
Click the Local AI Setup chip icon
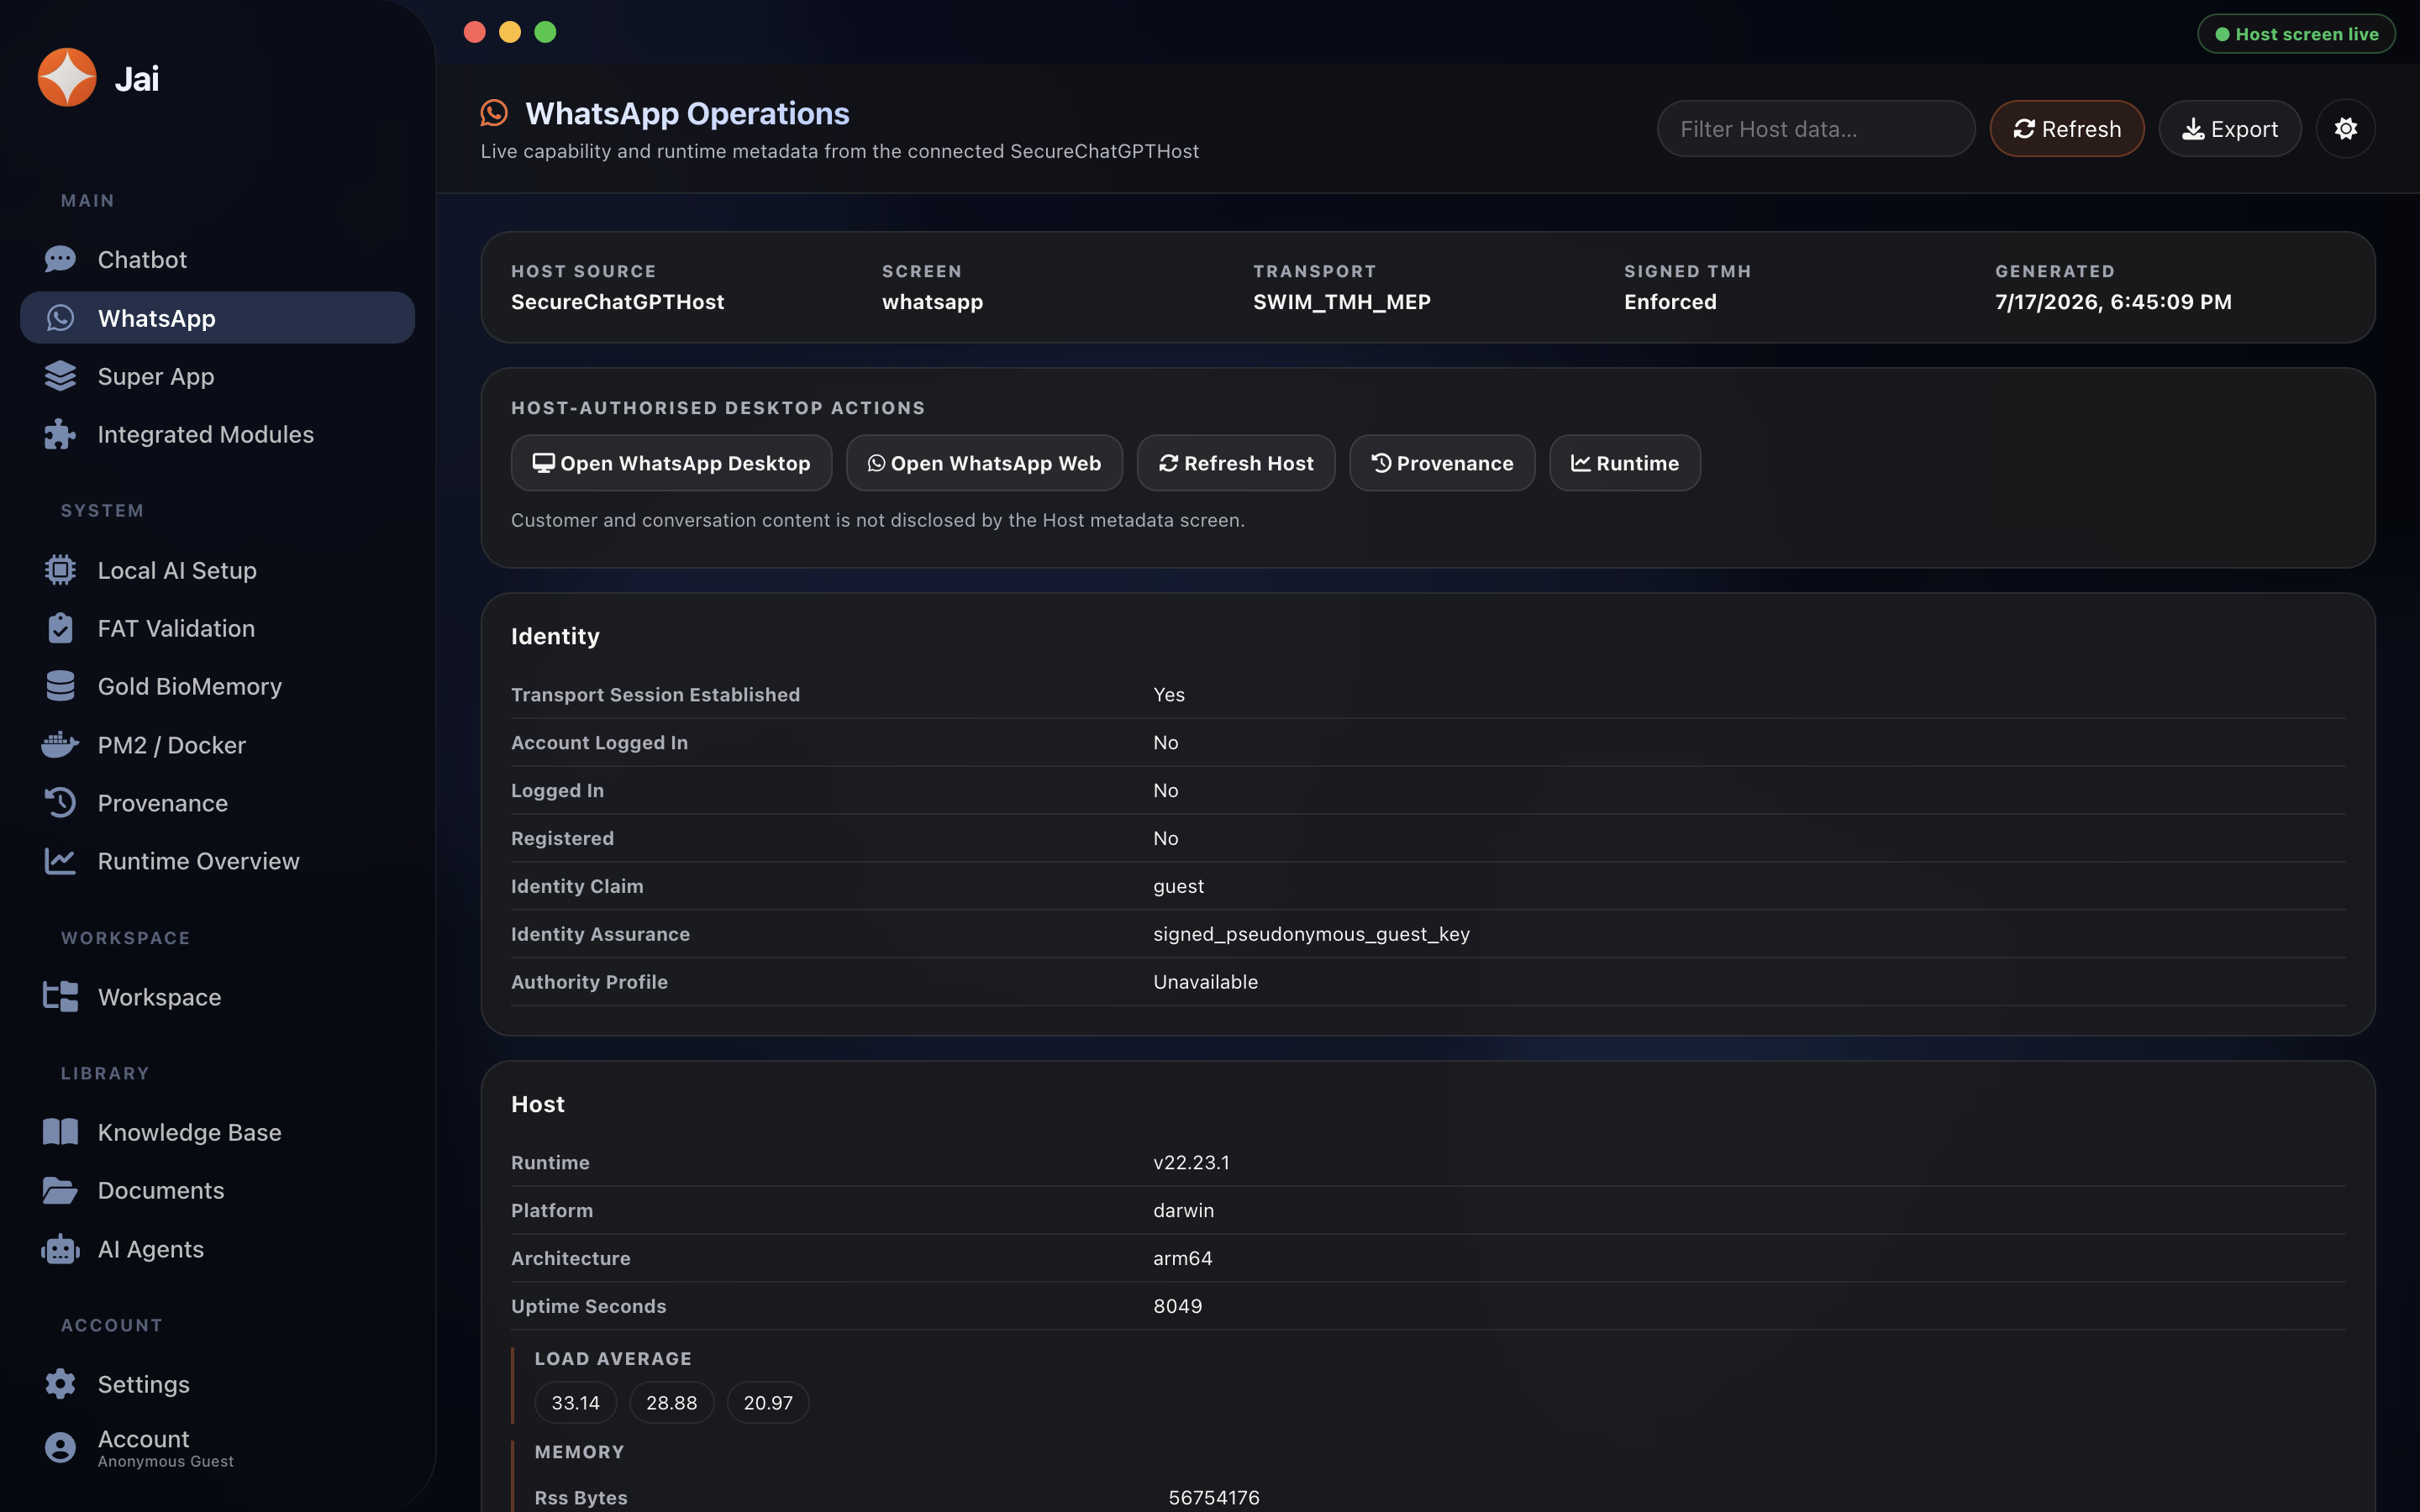pyautogui.click(x=60, y=570)
